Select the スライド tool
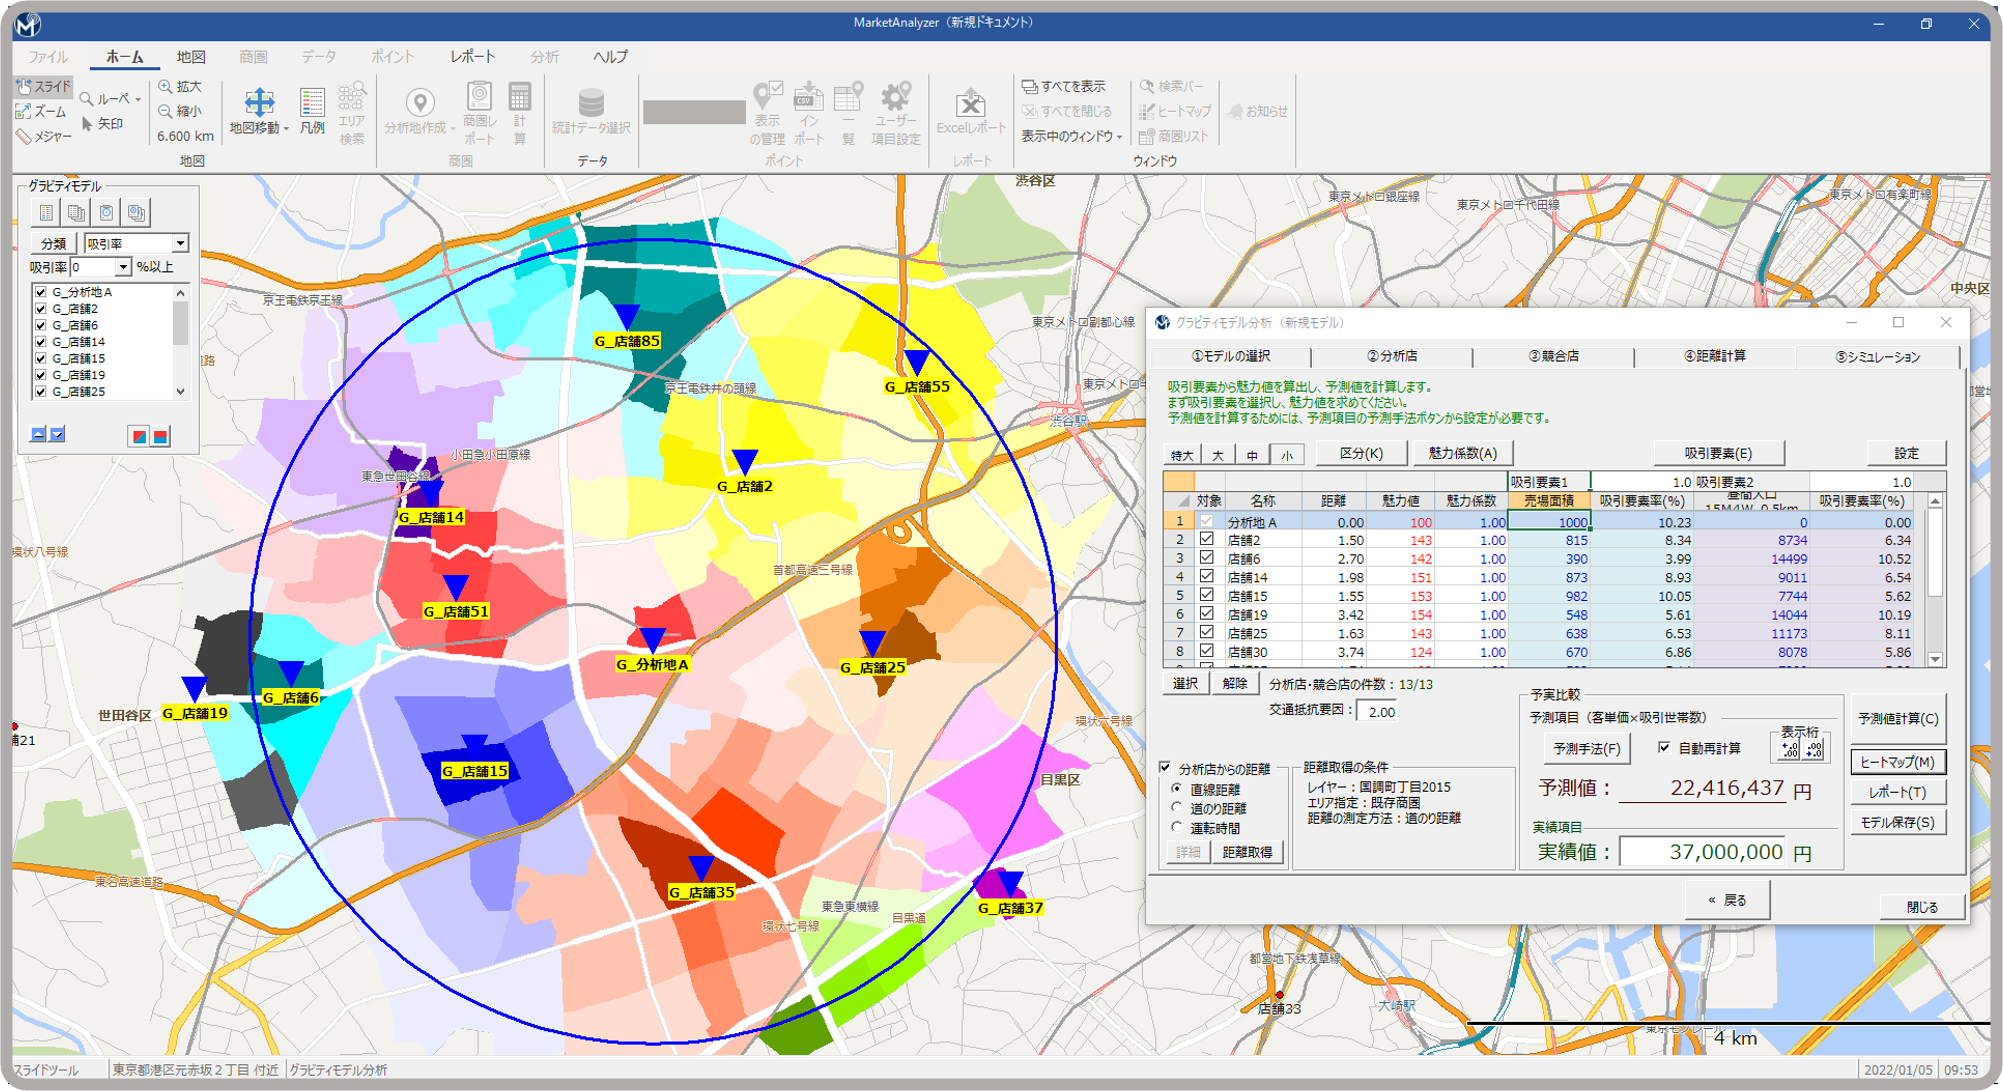The image size is (2003, 1091). [46, 87]
